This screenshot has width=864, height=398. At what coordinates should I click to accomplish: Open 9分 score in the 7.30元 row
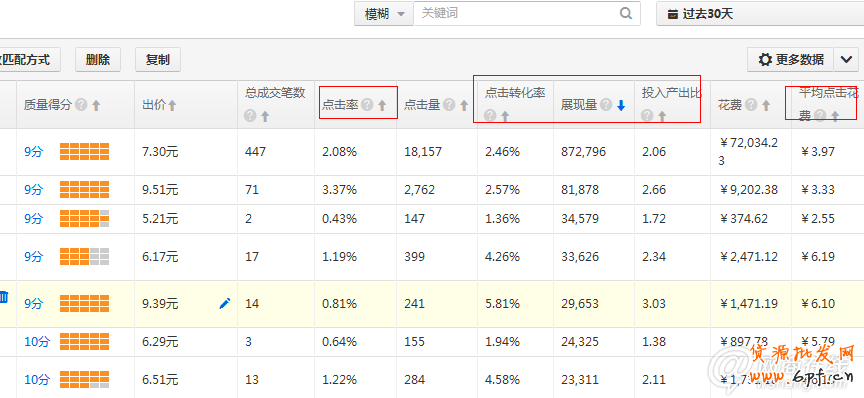point(33,152)
